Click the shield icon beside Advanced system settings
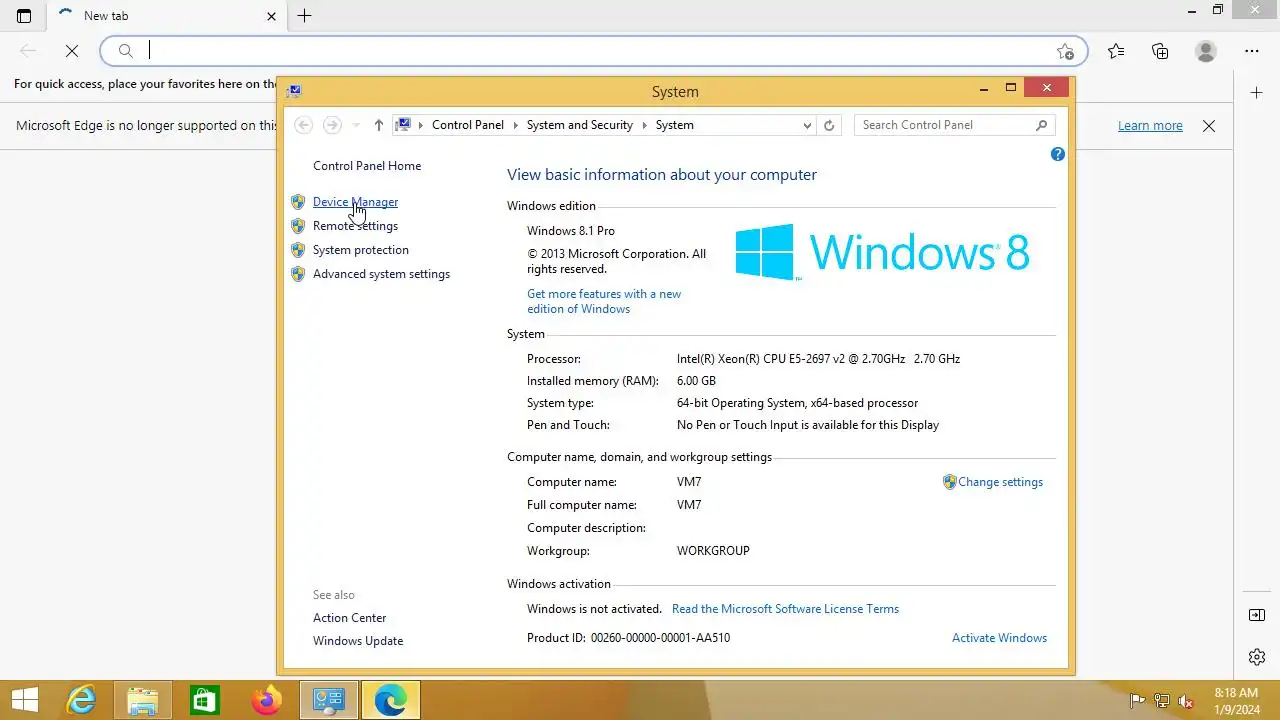Screen dimensions: 1280x720 [x=298, y=274]
